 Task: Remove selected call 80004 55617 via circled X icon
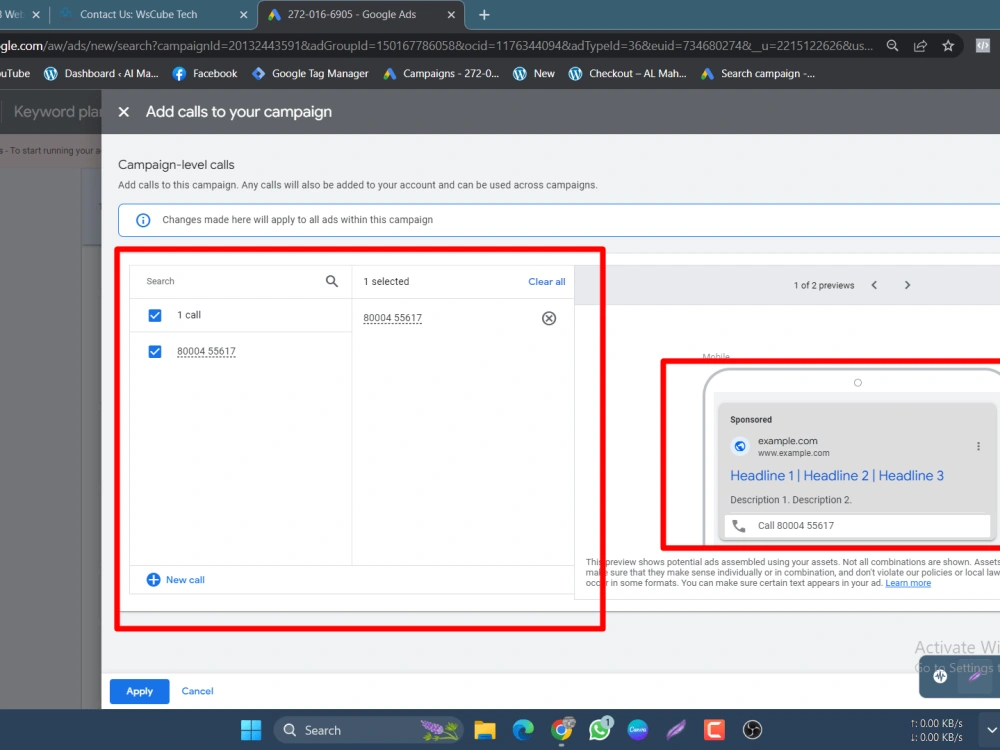tap(548, 318)
